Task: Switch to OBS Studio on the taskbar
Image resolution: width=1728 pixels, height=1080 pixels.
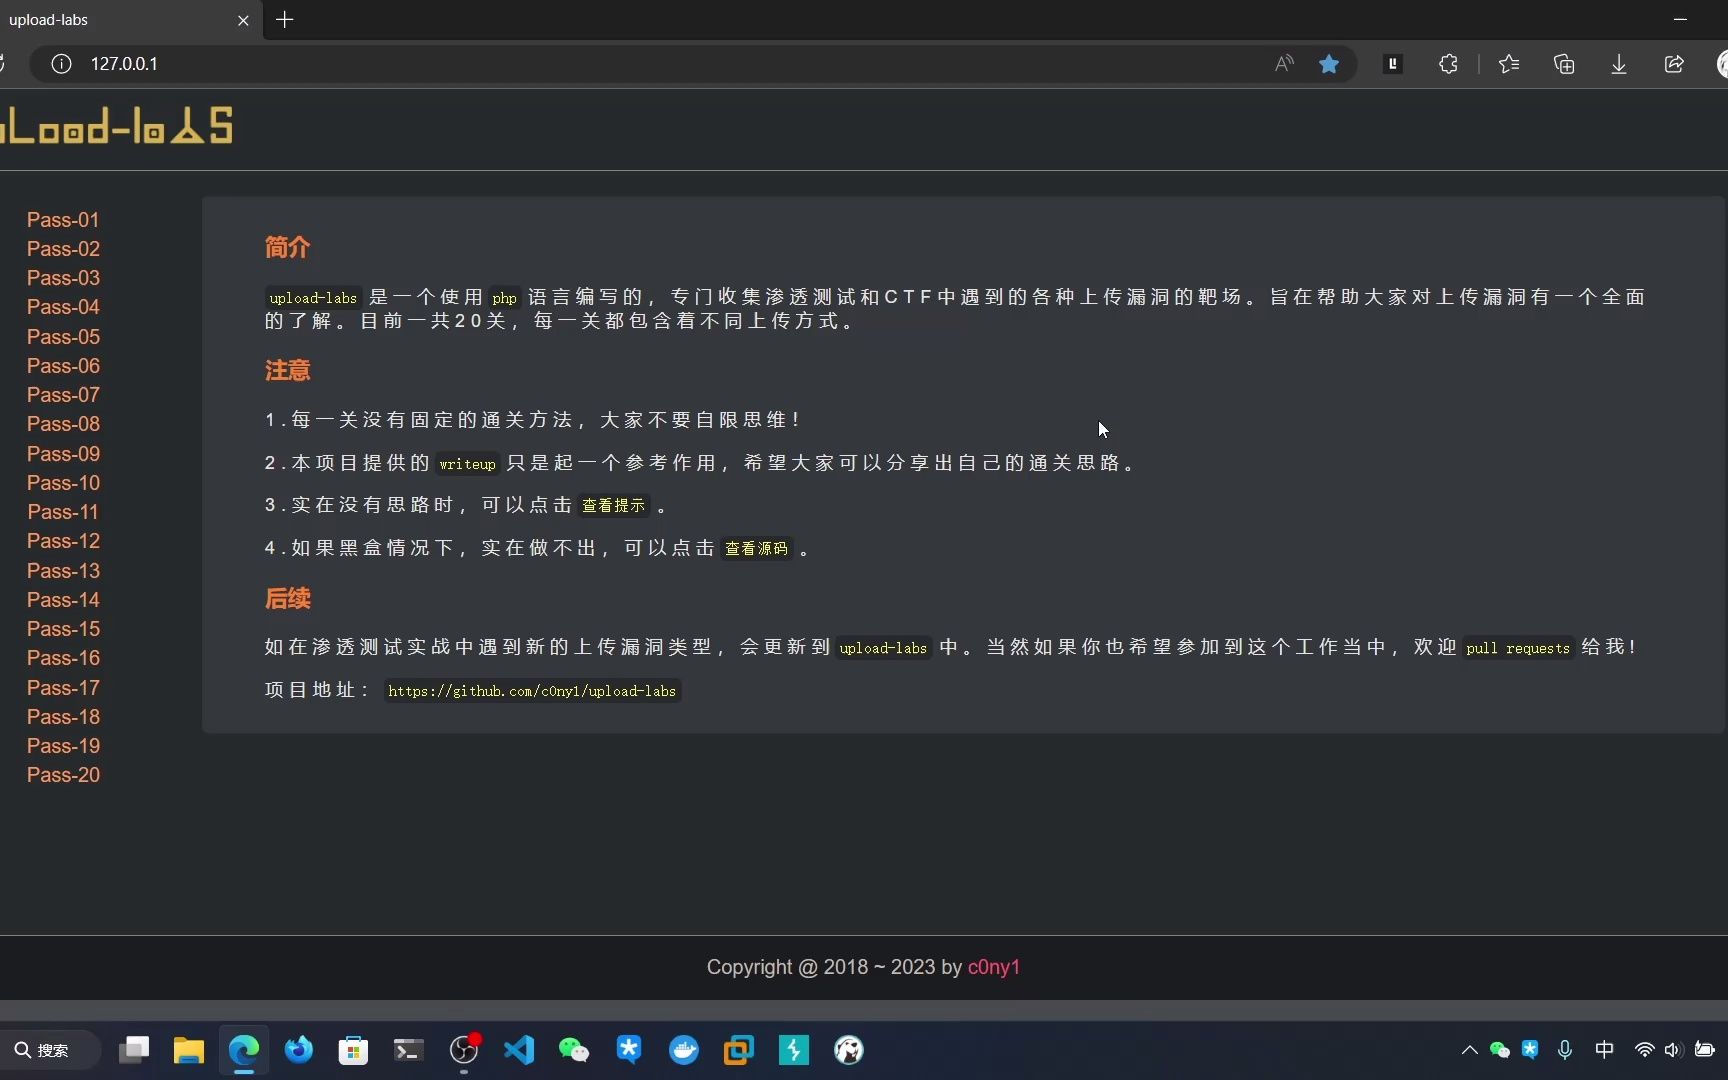Action: (x=464, y=1050)
